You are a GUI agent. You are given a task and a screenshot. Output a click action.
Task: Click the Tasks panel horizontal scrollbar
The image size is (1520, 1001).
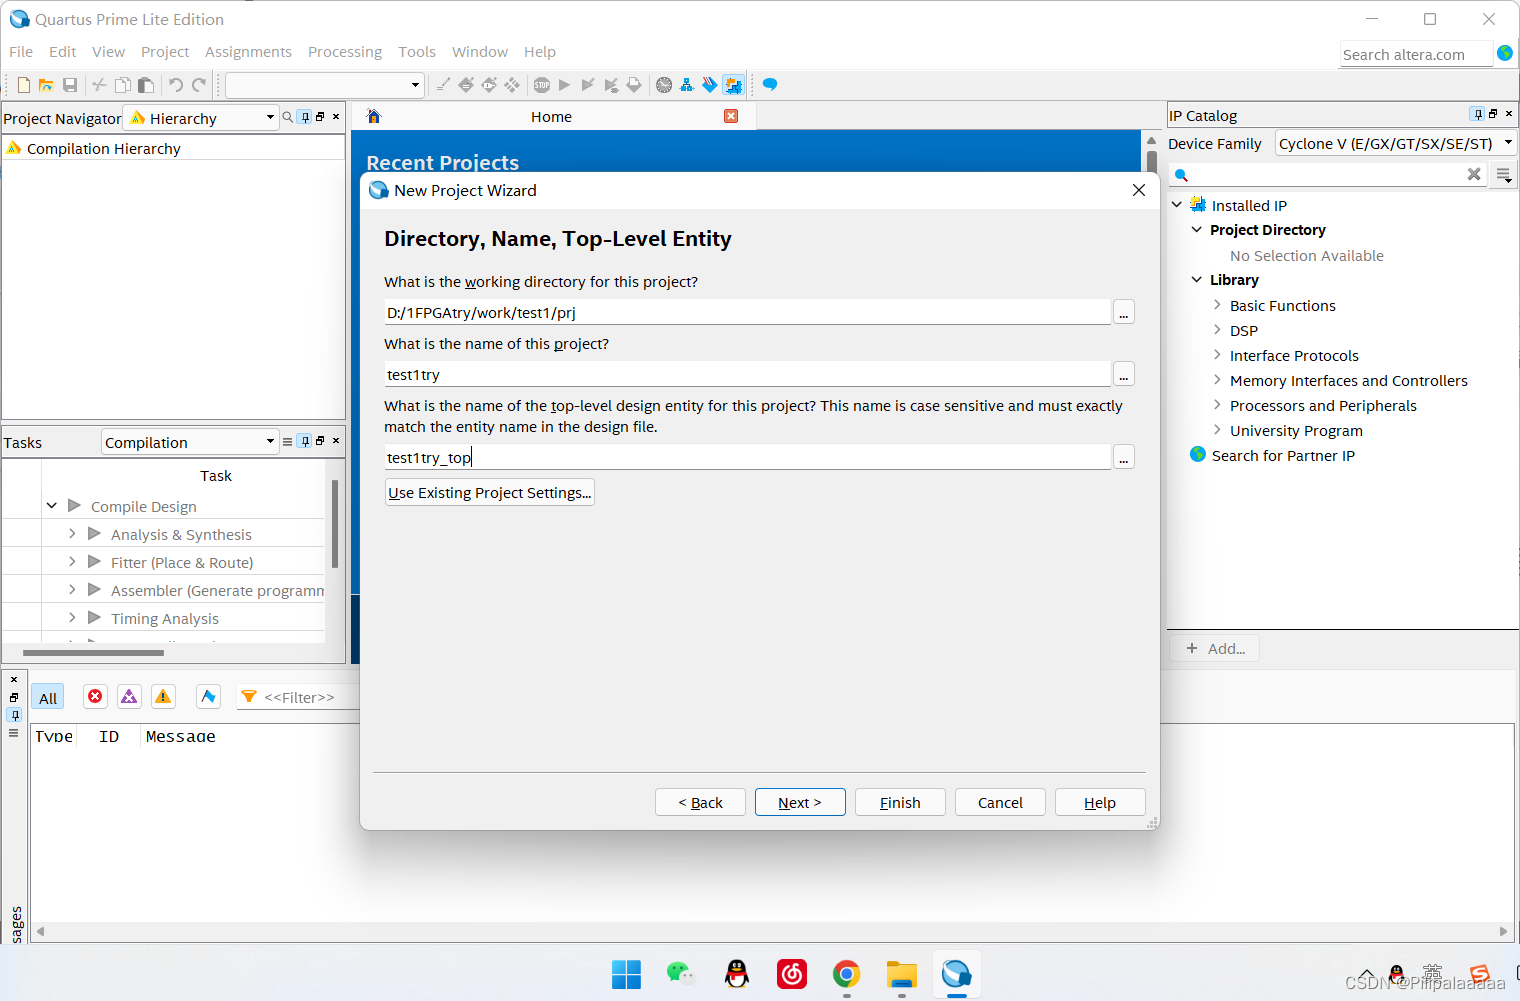pyautogui.click(x=93, y=653)
